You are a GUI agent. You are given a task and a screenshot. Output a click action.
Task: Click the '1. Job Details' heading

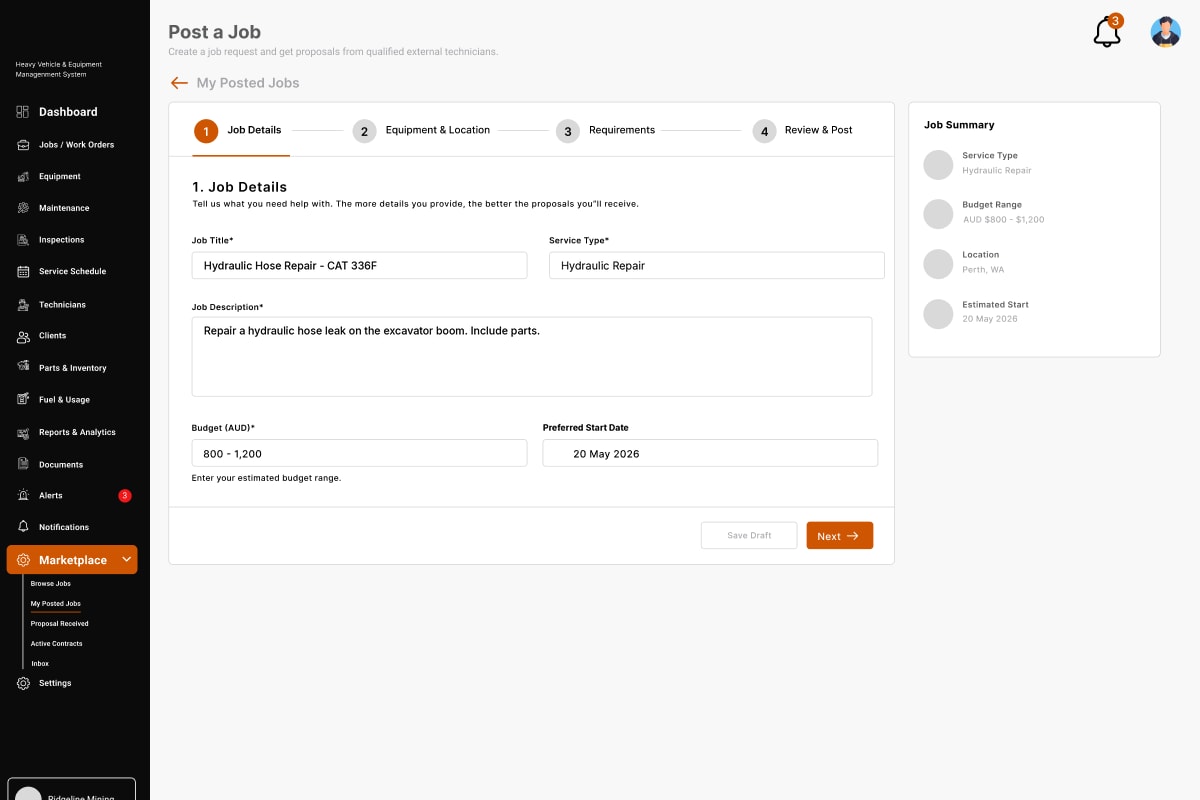[x=239, y=187]
